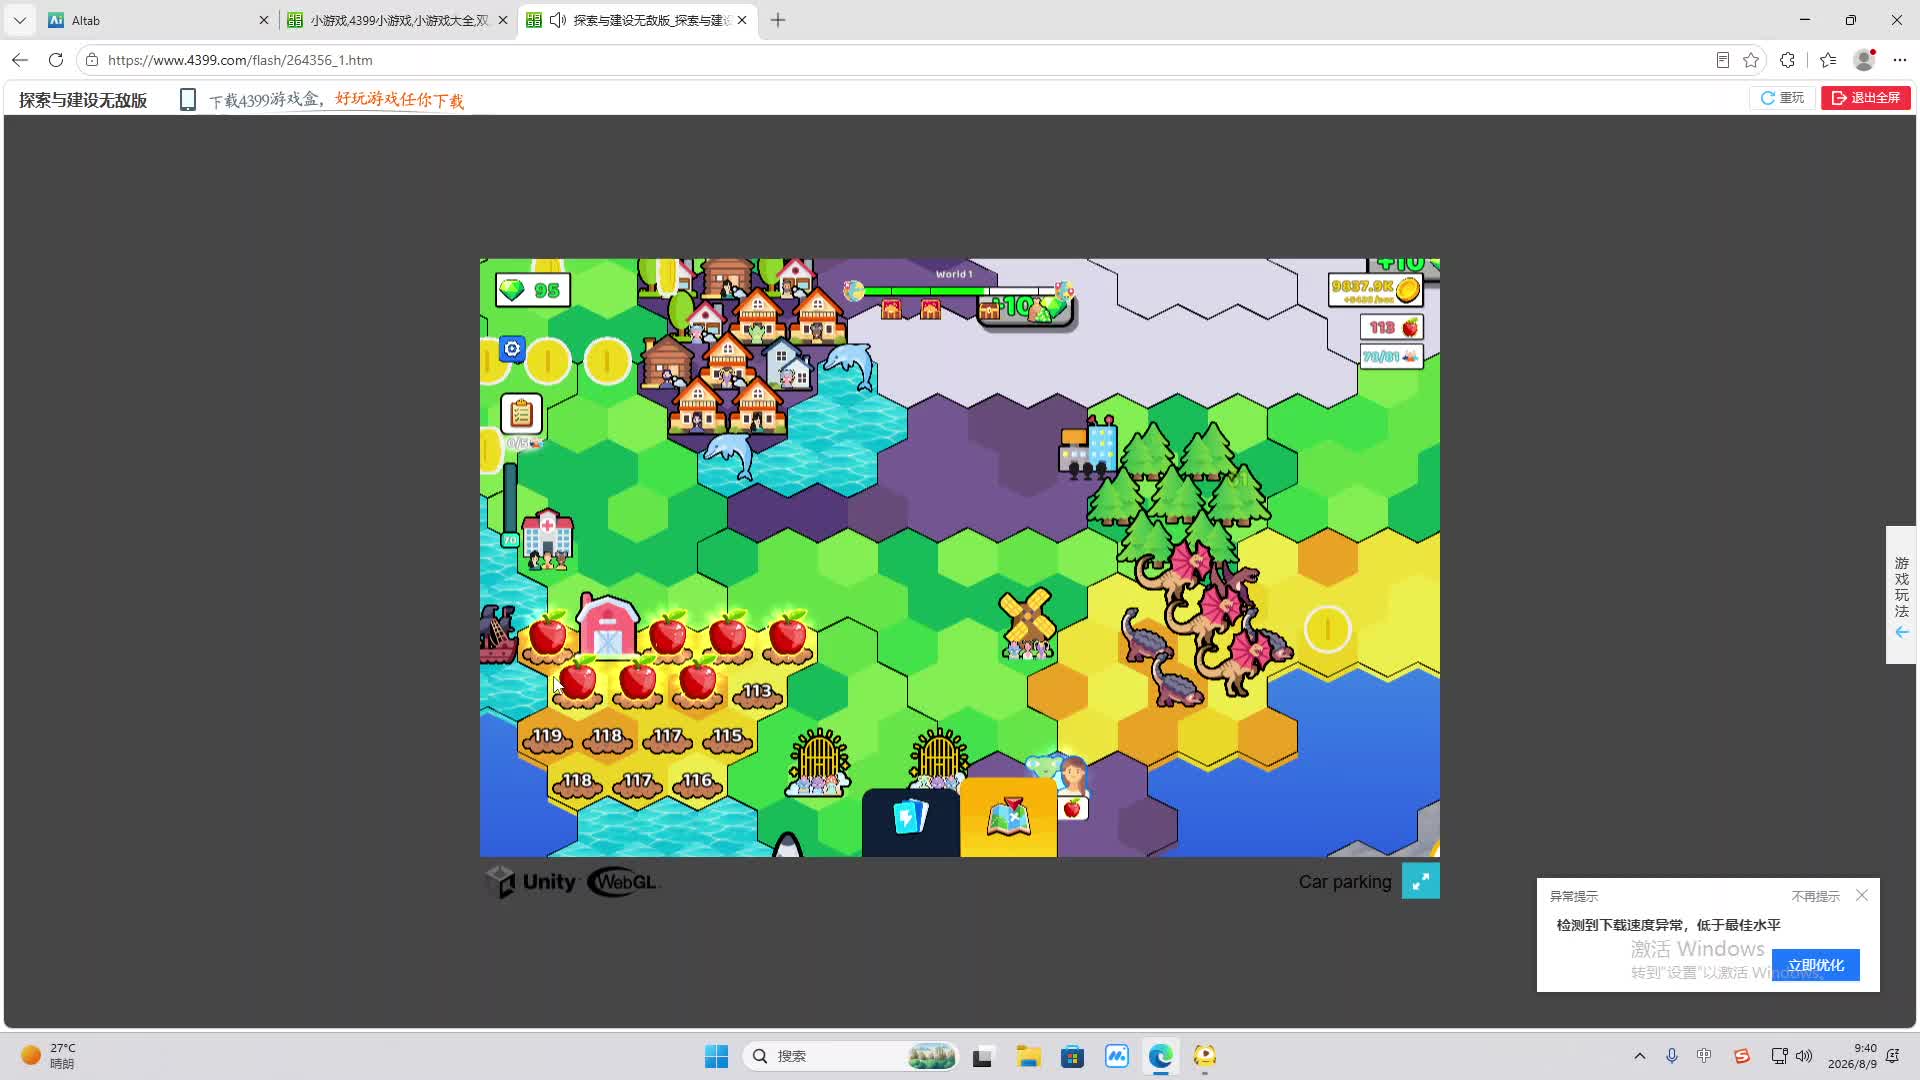Collect the coin on the yellow hex
Image resolution: width=1920 pixels, height=1080 pixels.
pyautogui.click(x=1327, y=630)
